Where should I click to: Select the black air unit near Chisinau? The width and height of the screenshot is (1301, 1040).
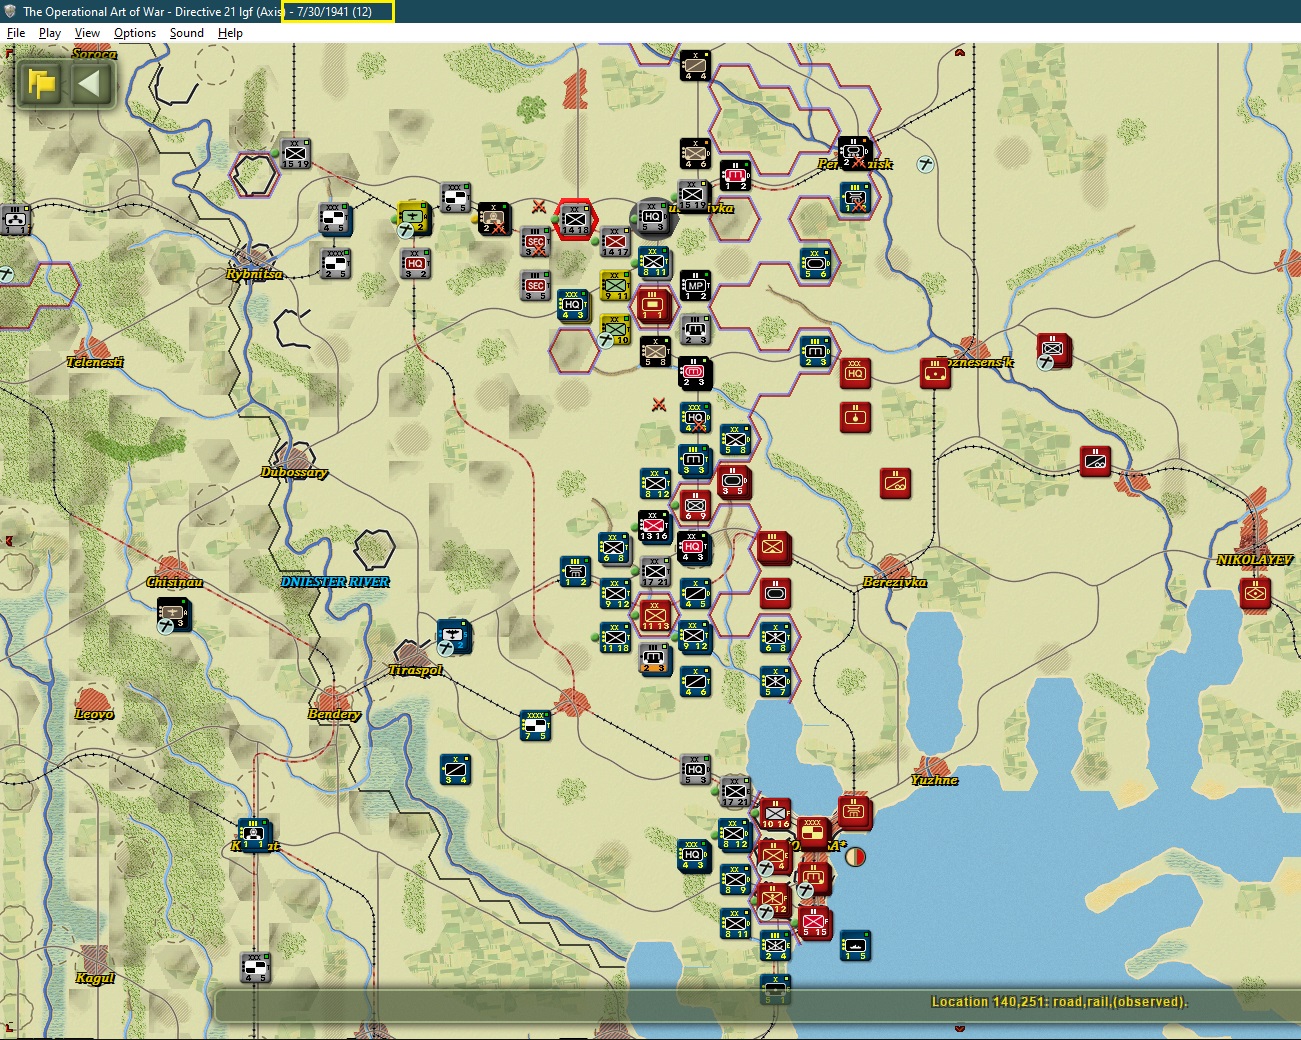click(174, 615)
